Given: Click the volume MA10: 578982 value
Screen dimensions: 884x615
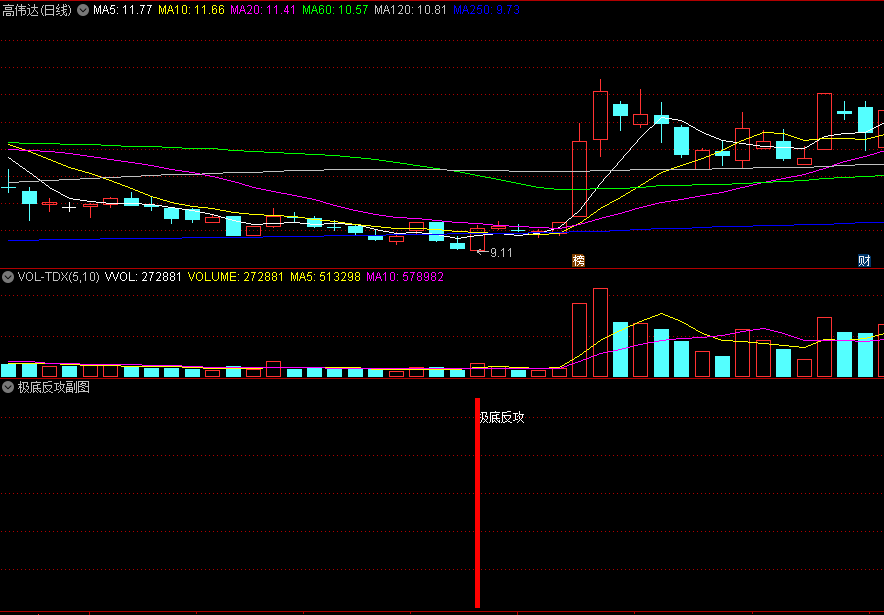Looking at the screenshot, I should pyautogui.click(x=405, y=277).
